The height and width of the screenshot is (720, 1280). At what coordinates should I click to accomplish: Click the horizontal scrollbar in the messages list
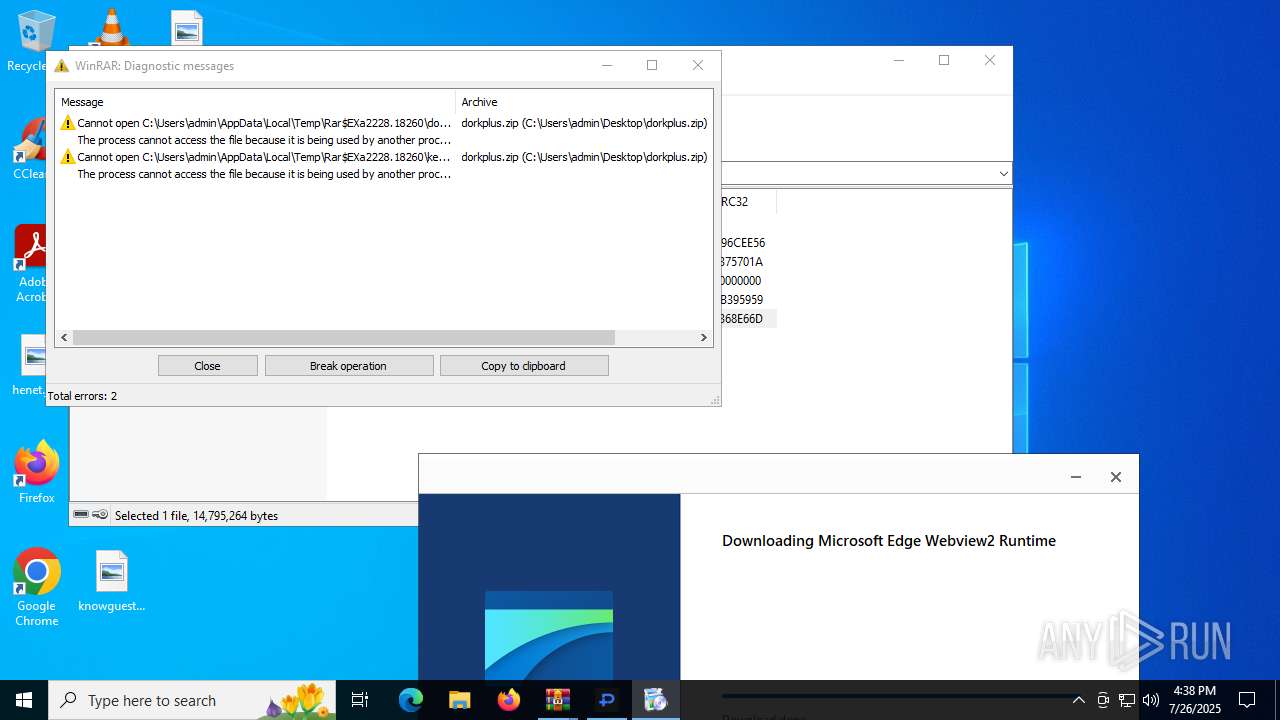[343, 338]
